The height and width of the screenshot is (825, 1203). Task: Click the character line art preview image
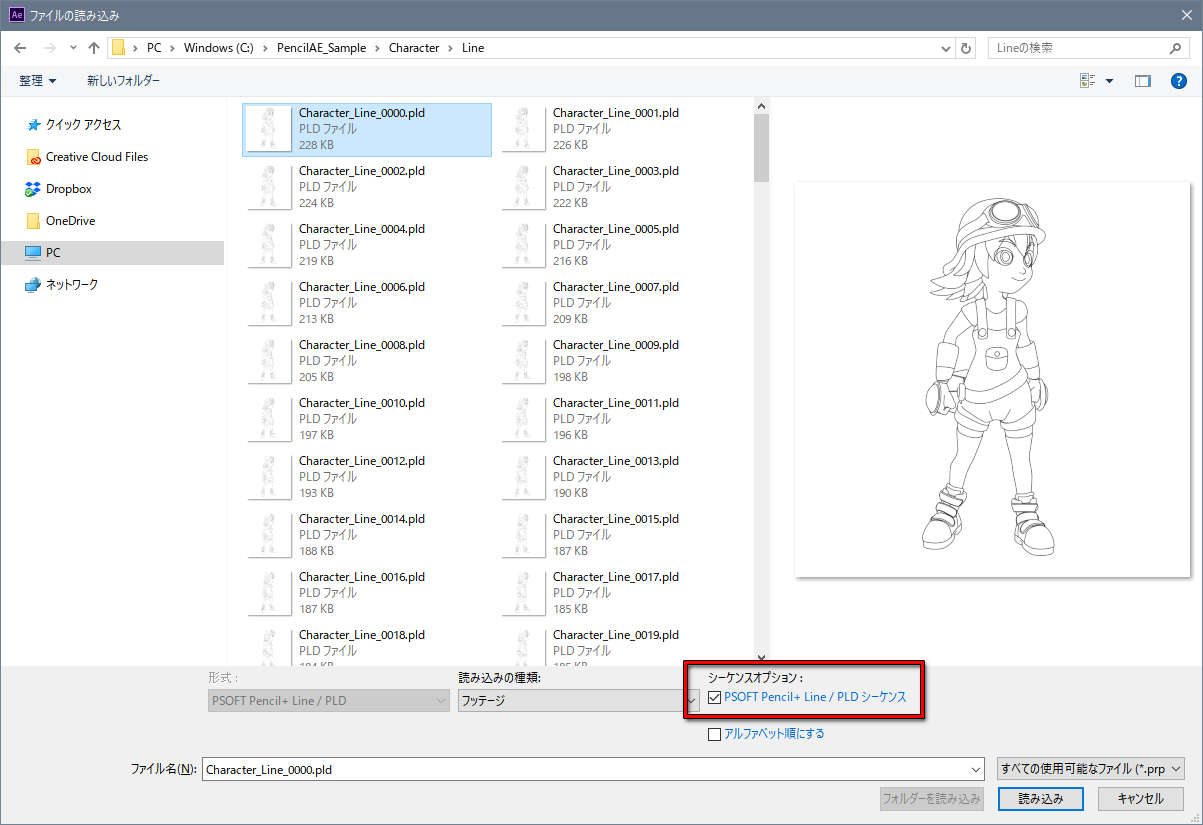tap(992, 379)
